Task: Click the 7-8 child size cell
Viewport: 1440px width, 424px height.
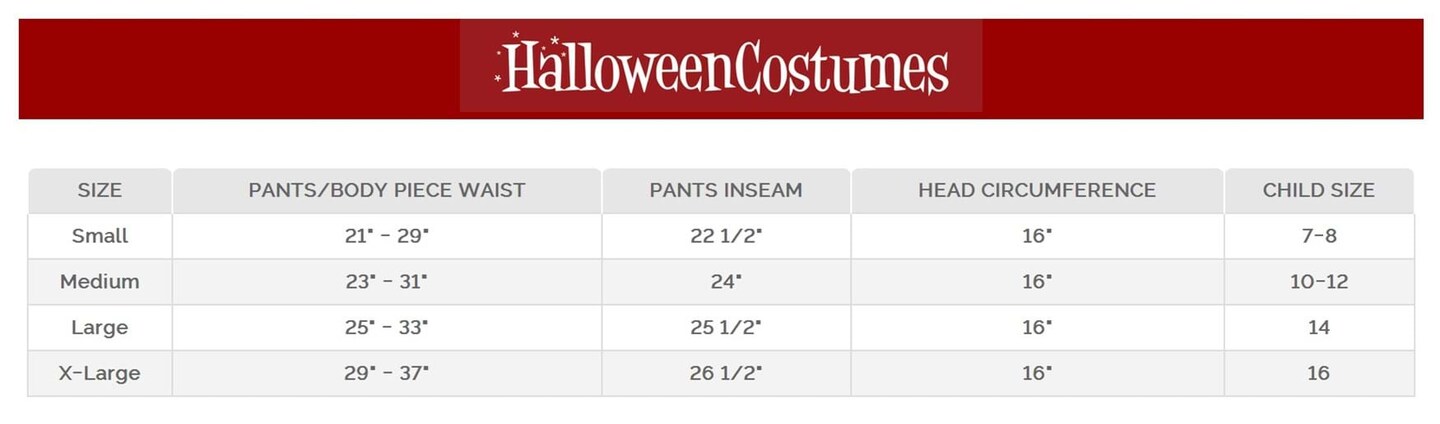Action: (x=1318, y=236)
